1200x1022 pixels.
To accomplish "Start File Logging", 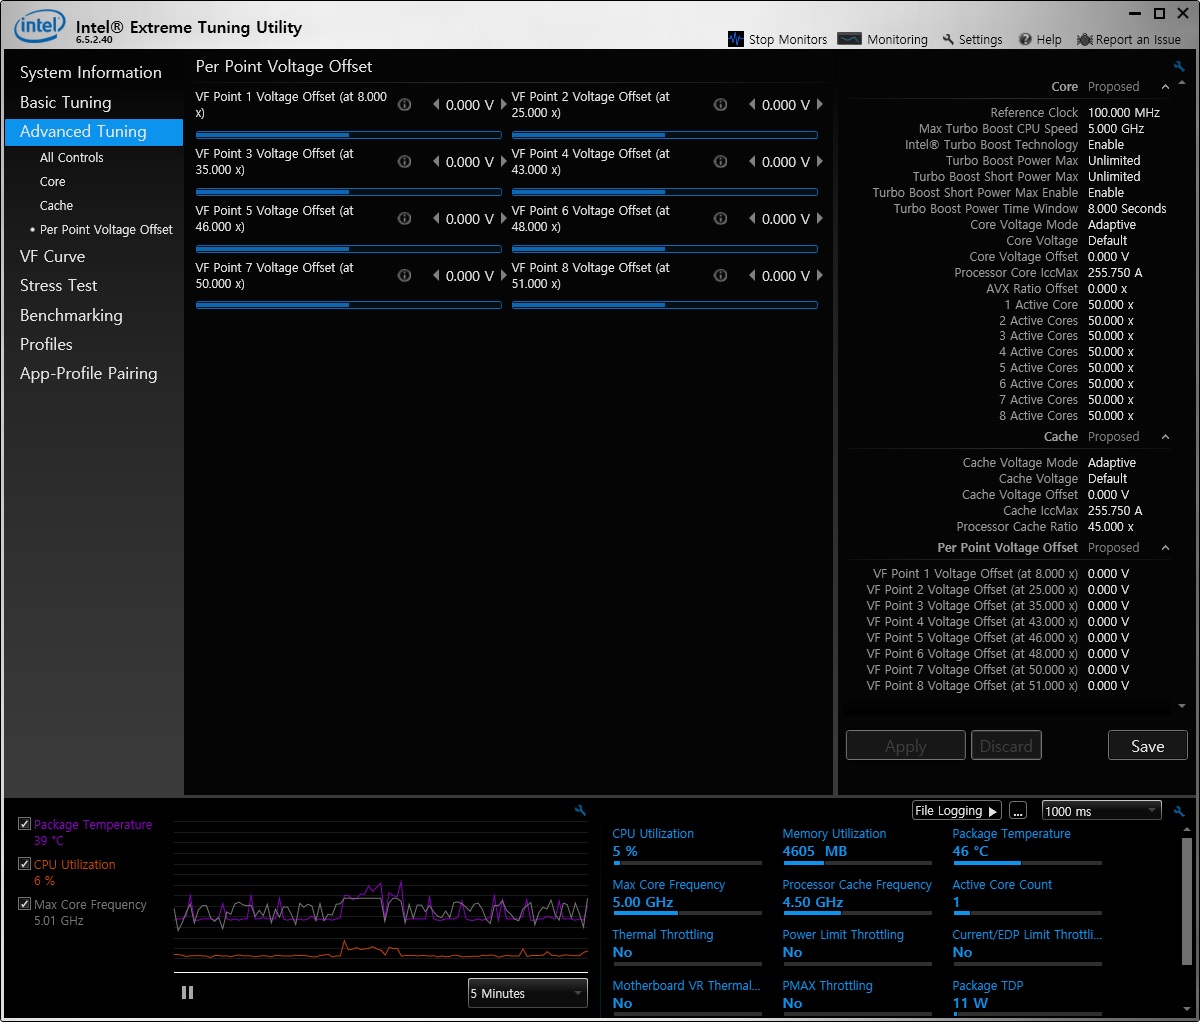I will pyautogui.click(x=956, y=811).
